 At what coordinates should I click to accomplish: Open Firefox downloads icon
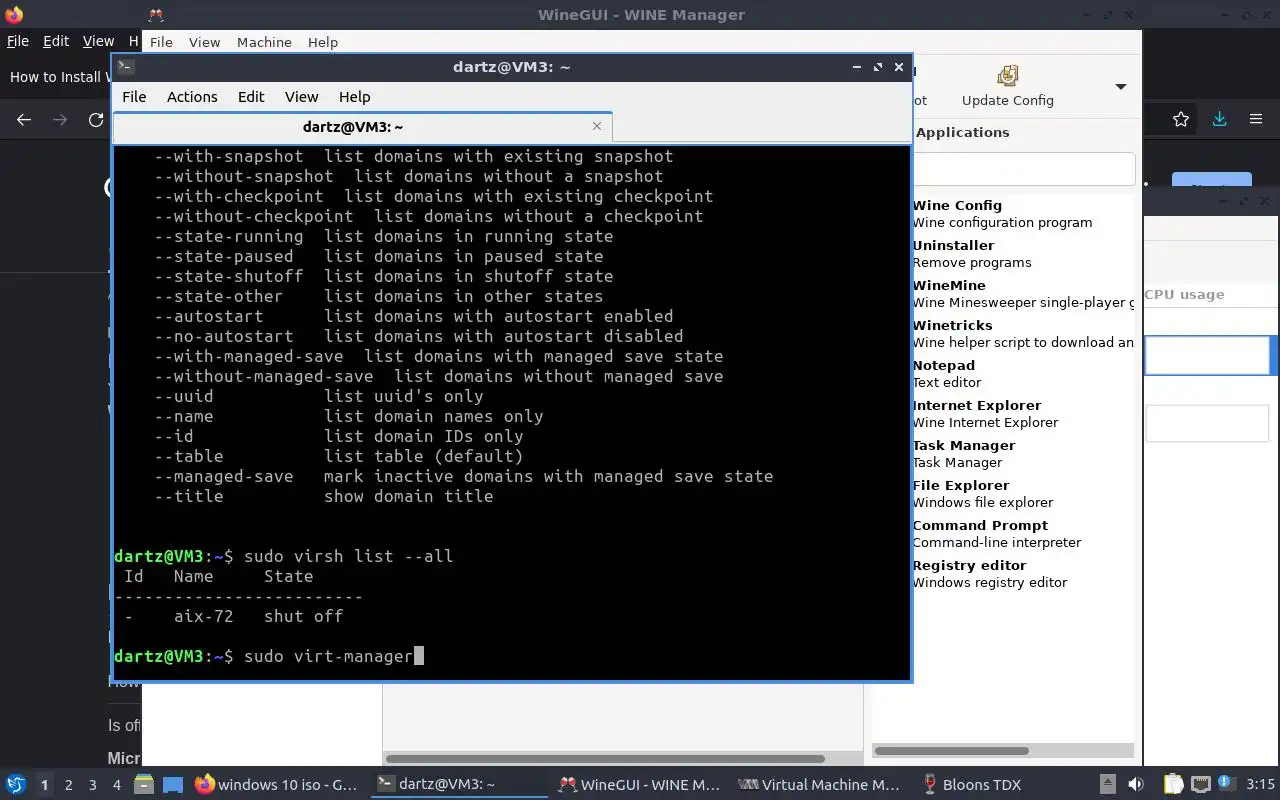click(x=1219, y=119)
